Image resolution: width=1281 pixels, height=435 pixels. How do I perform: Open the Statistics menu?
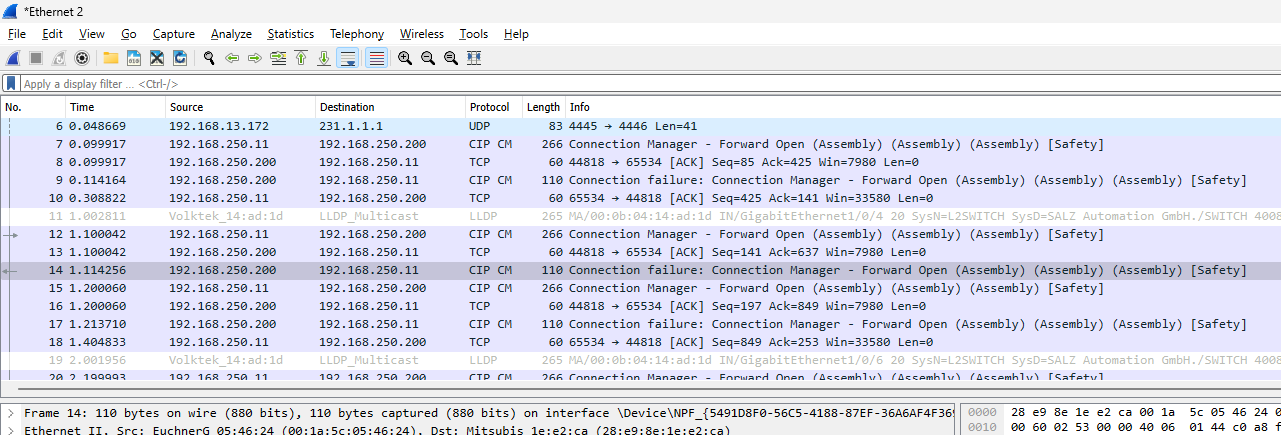290,34
